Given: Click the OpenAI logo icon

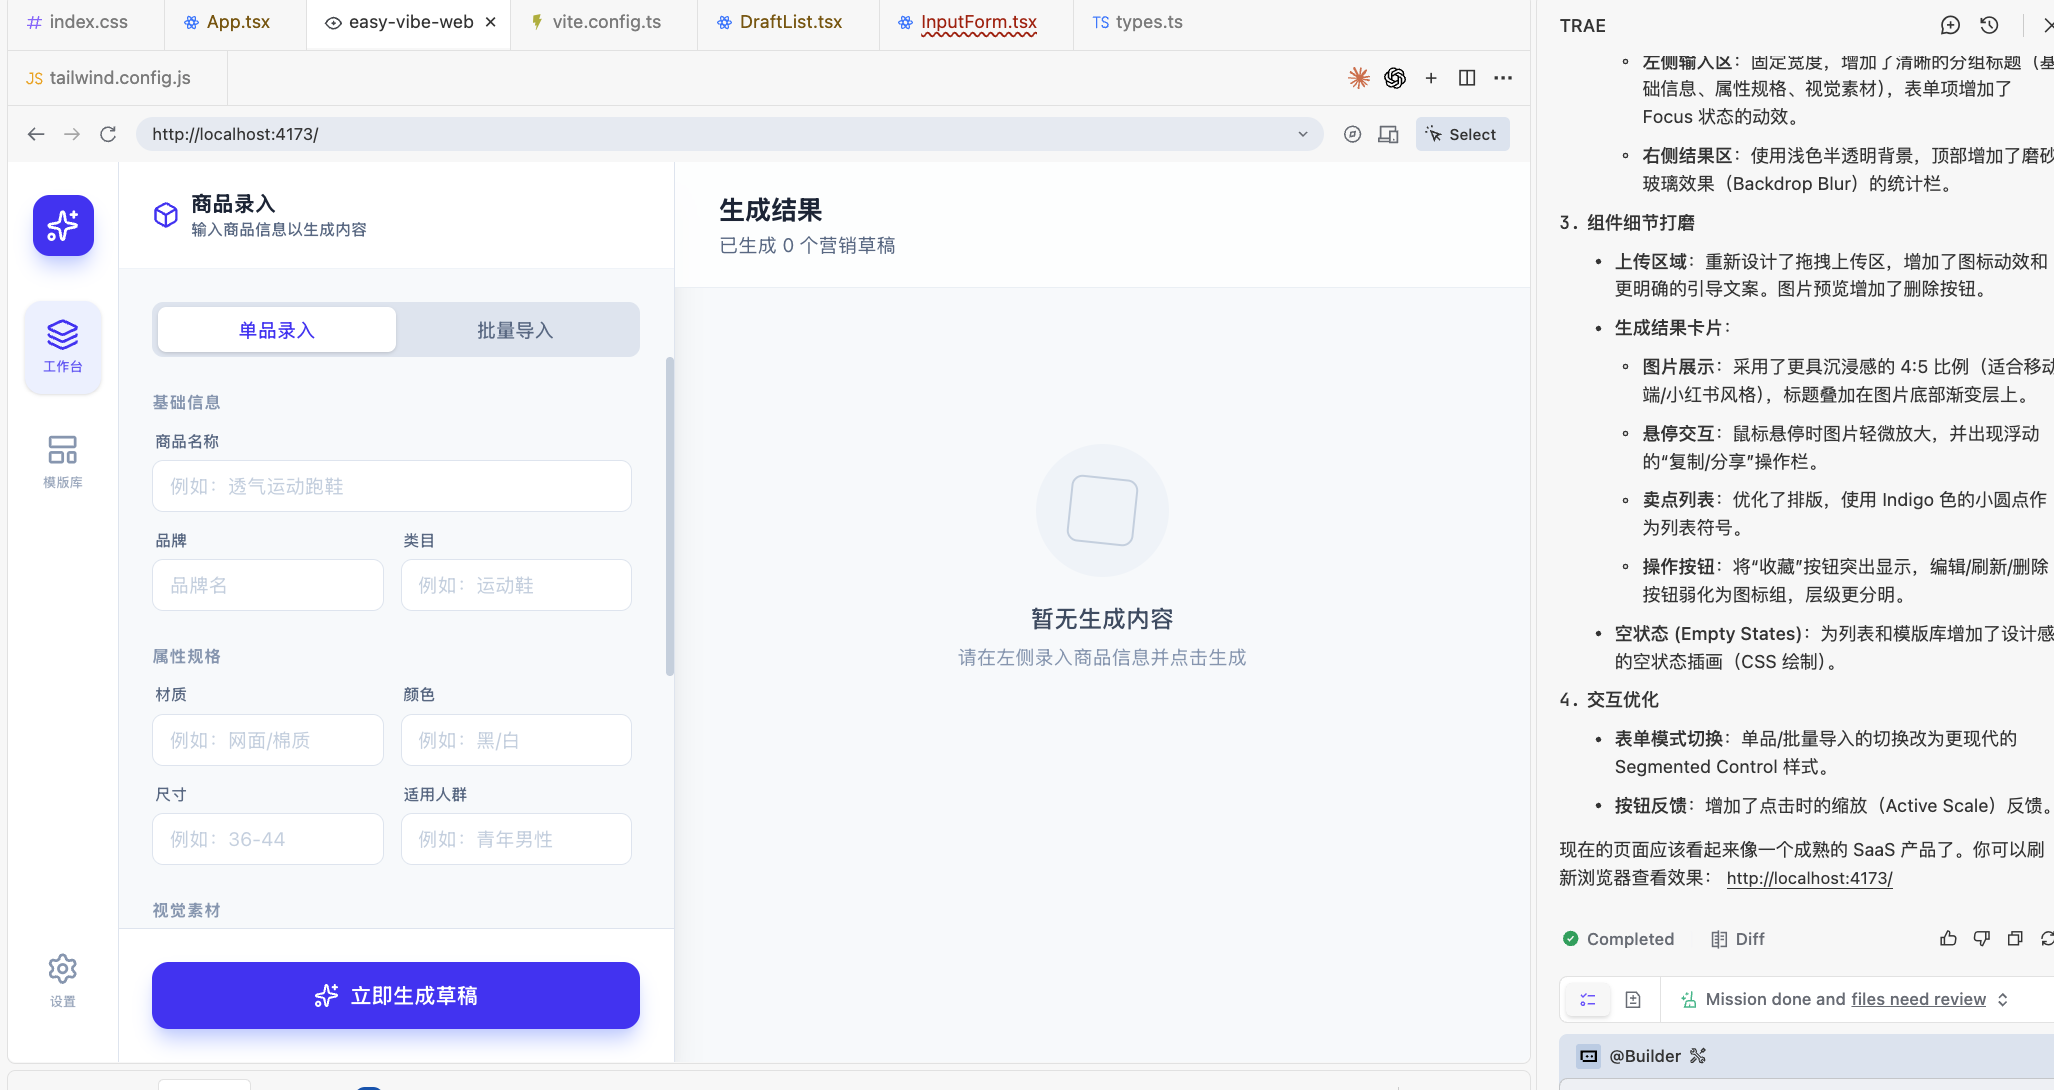Looking at the screenshot, I should [1395, 78].
